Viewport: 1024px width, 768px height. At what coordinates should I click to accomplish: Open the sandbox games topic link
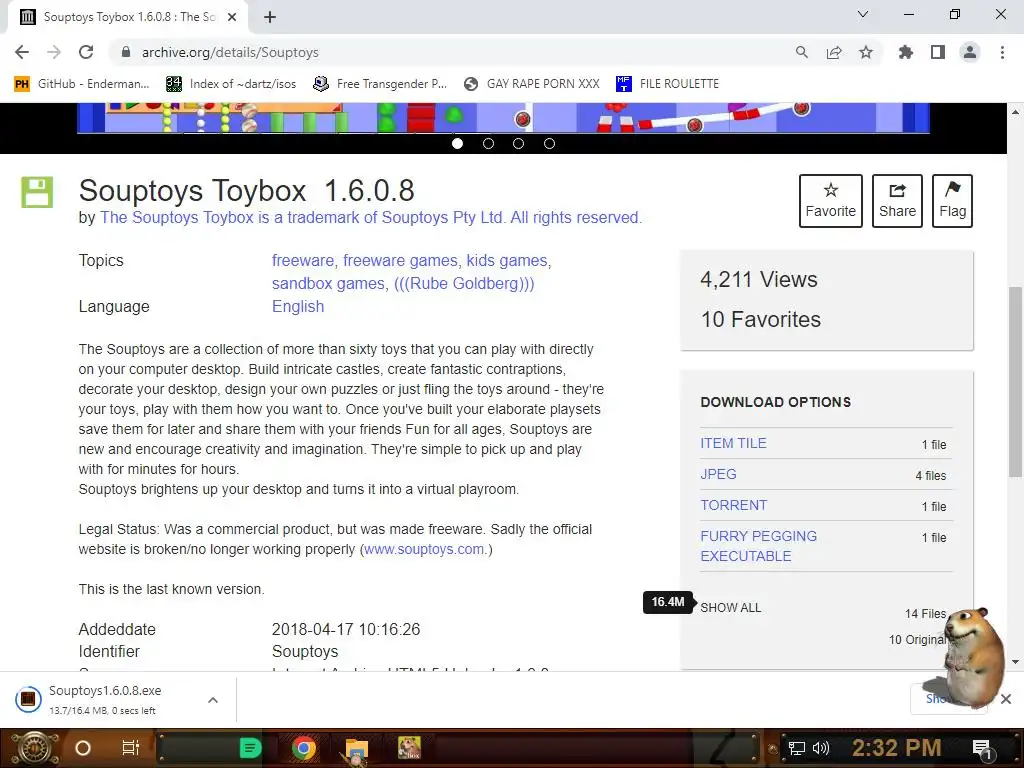[328, 283]
